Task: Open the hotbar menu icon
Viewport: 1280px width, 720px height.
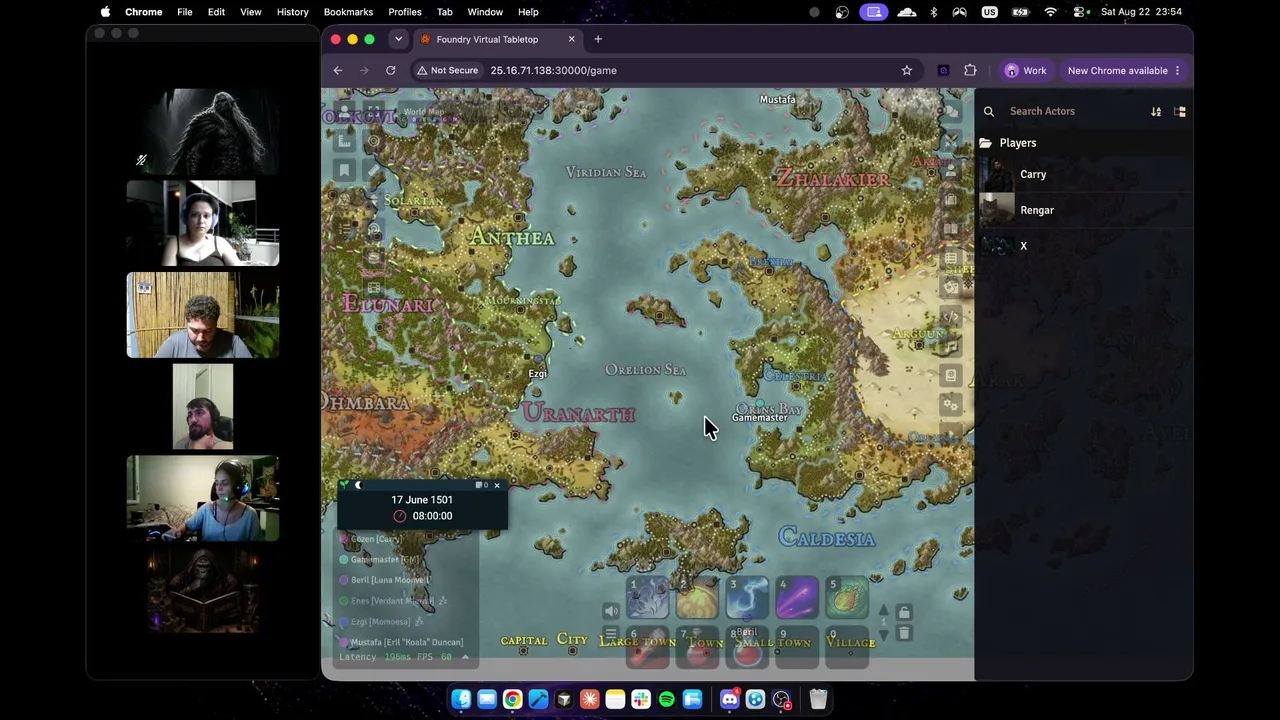Action: [x=611, y=634]
